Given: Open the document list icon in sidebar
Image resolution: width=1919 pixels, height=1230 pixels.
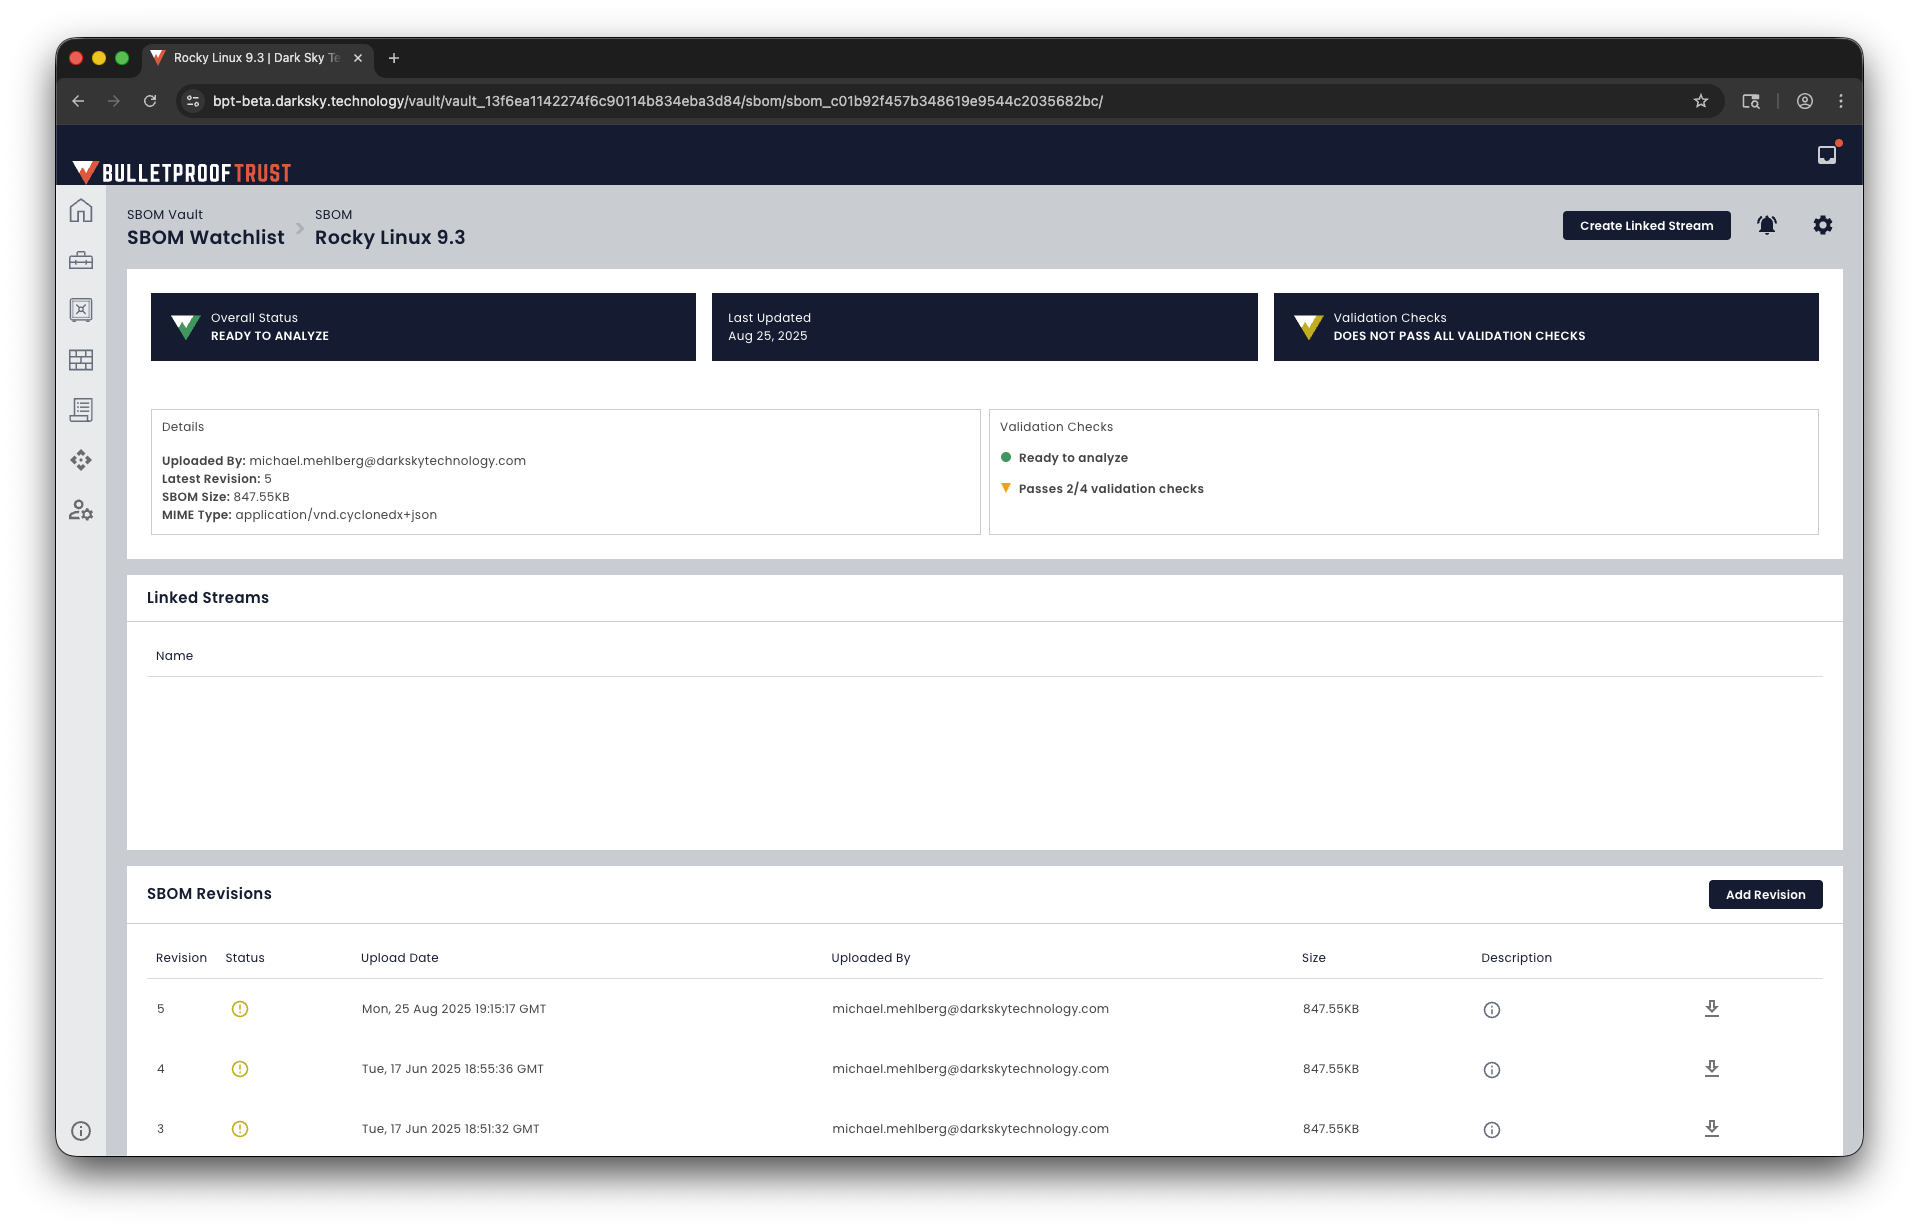Looking at the screenshot, I should point(81,410).
